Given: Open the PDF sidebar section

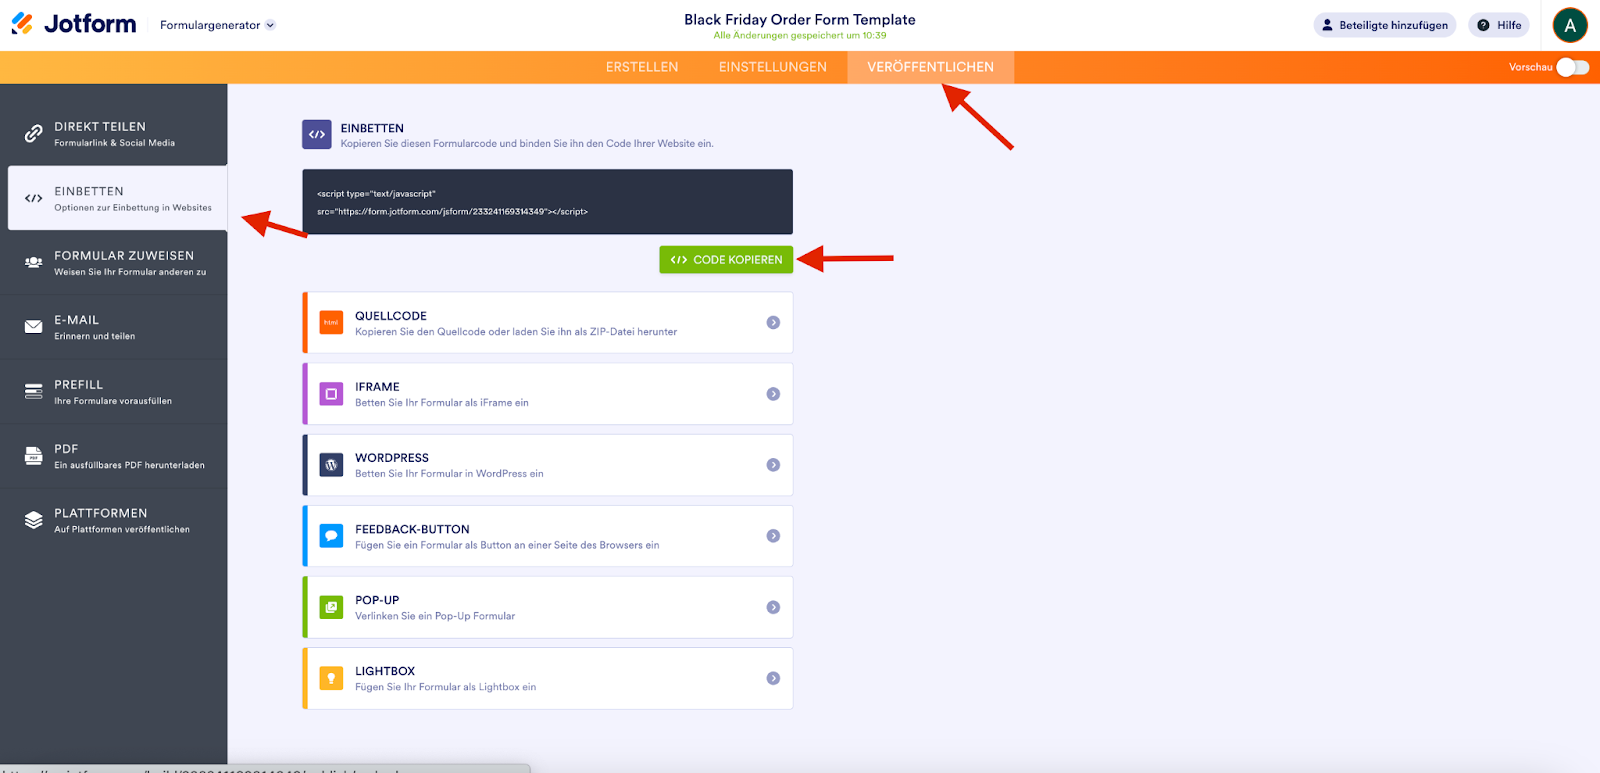Looking at the screenshot, I should (114, 455).
